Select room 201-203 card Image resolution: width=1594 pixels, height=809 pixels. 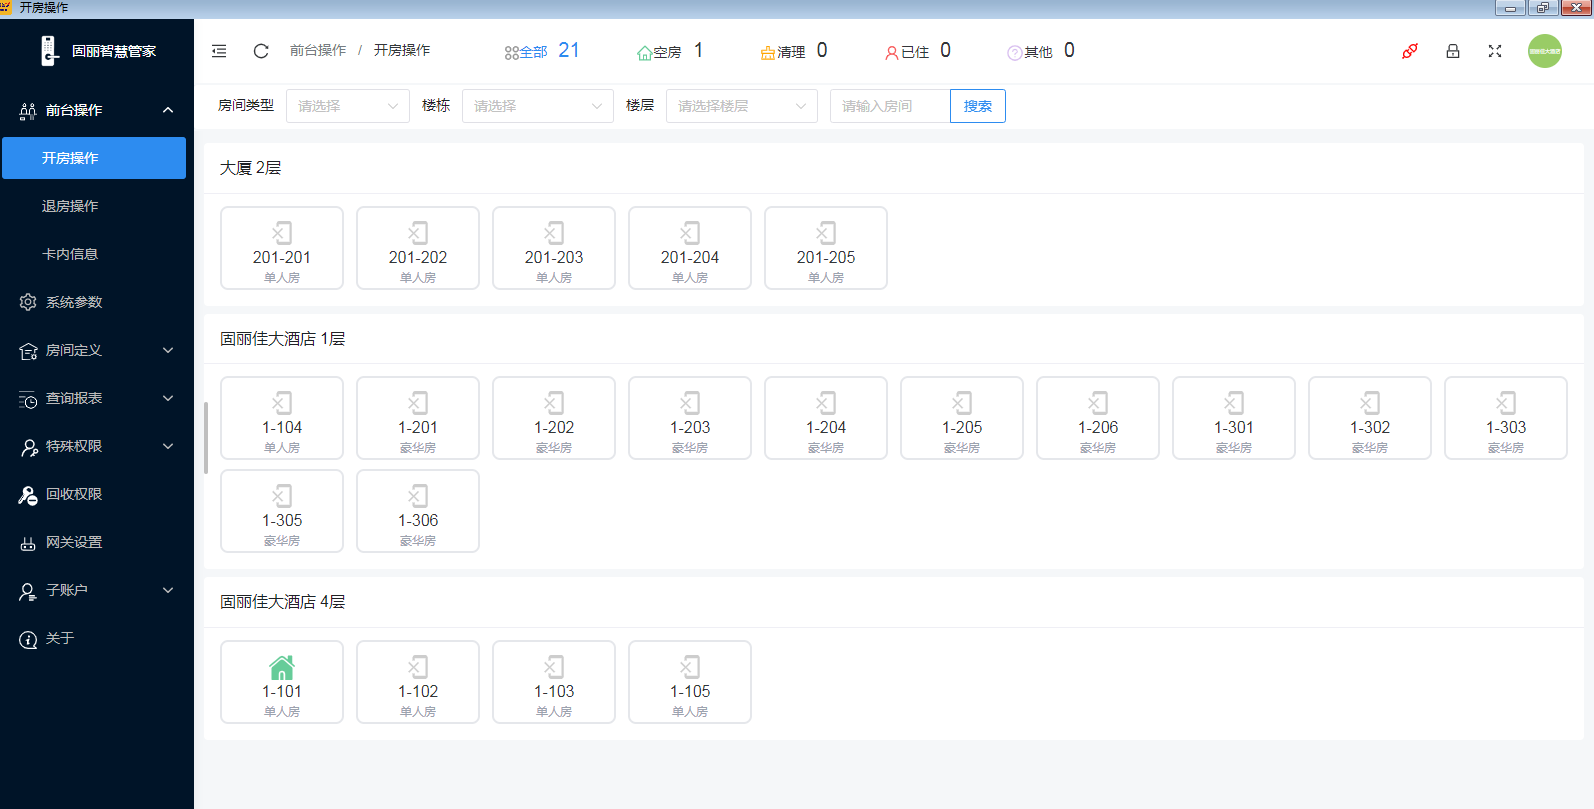[x=554, y=248]
